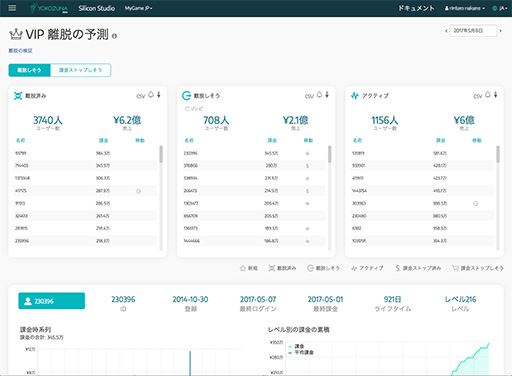Toggle the ゾンビ radio option
The width and height of the screenshot is (512, 376).
click(187, 109)
